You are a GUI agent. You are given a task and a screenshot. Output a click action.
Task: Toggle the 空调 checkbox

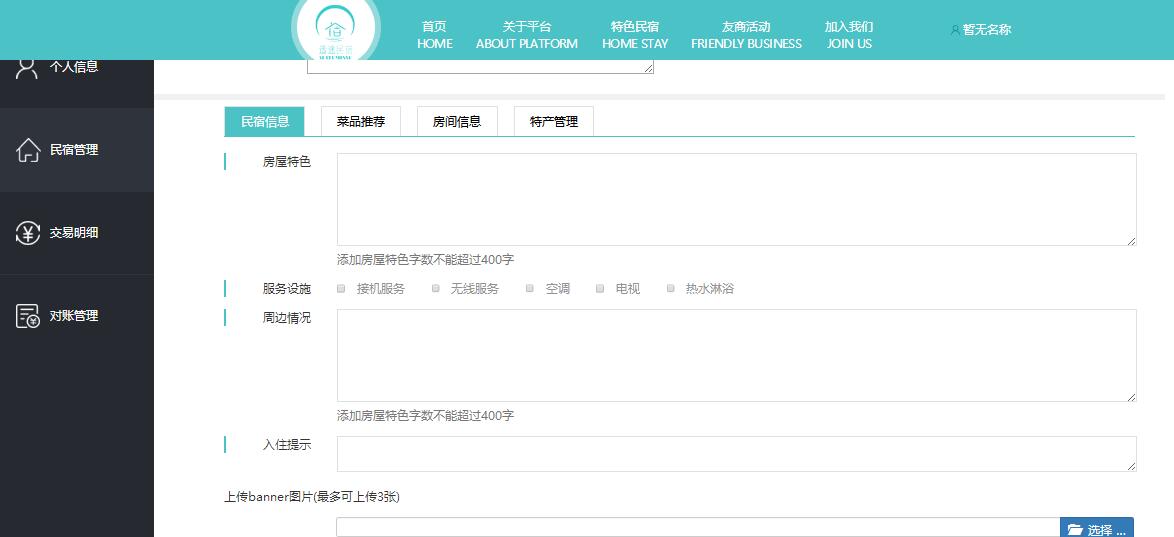point(530,289)
